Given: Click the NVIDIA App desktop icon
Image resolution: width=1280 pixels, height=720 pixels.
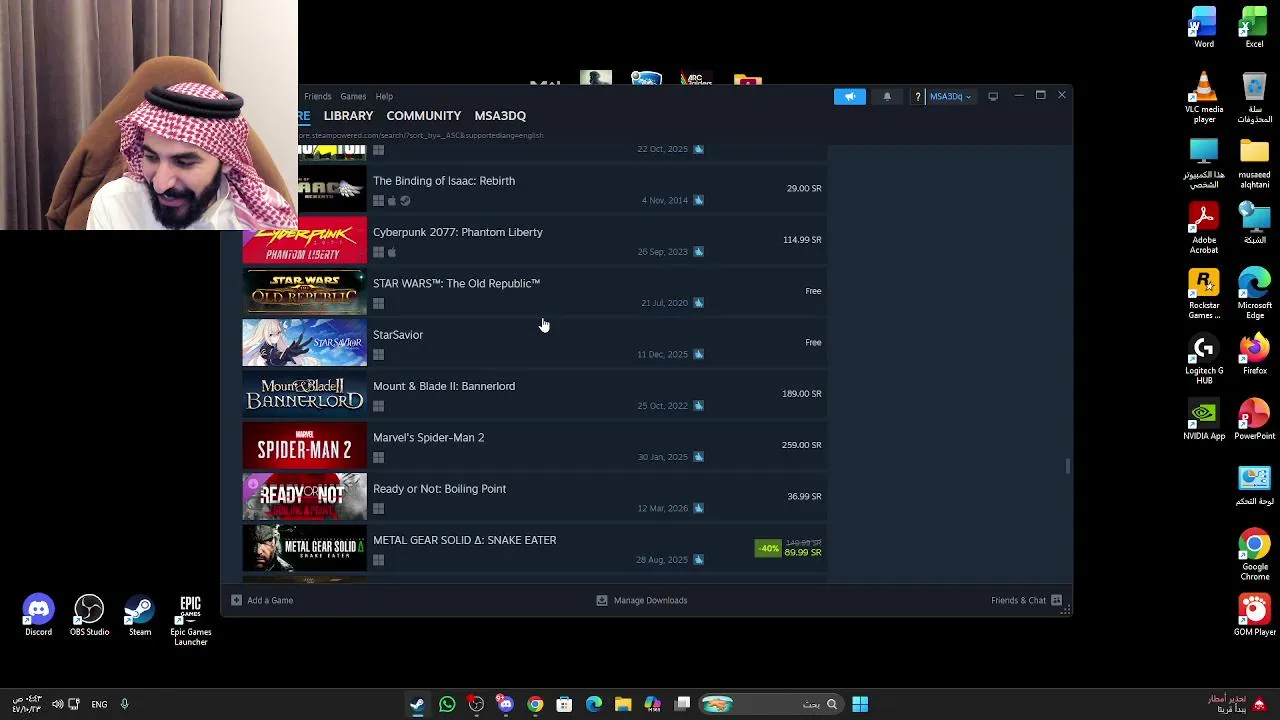Looking at the screenshot, I should coord(1204,420).
